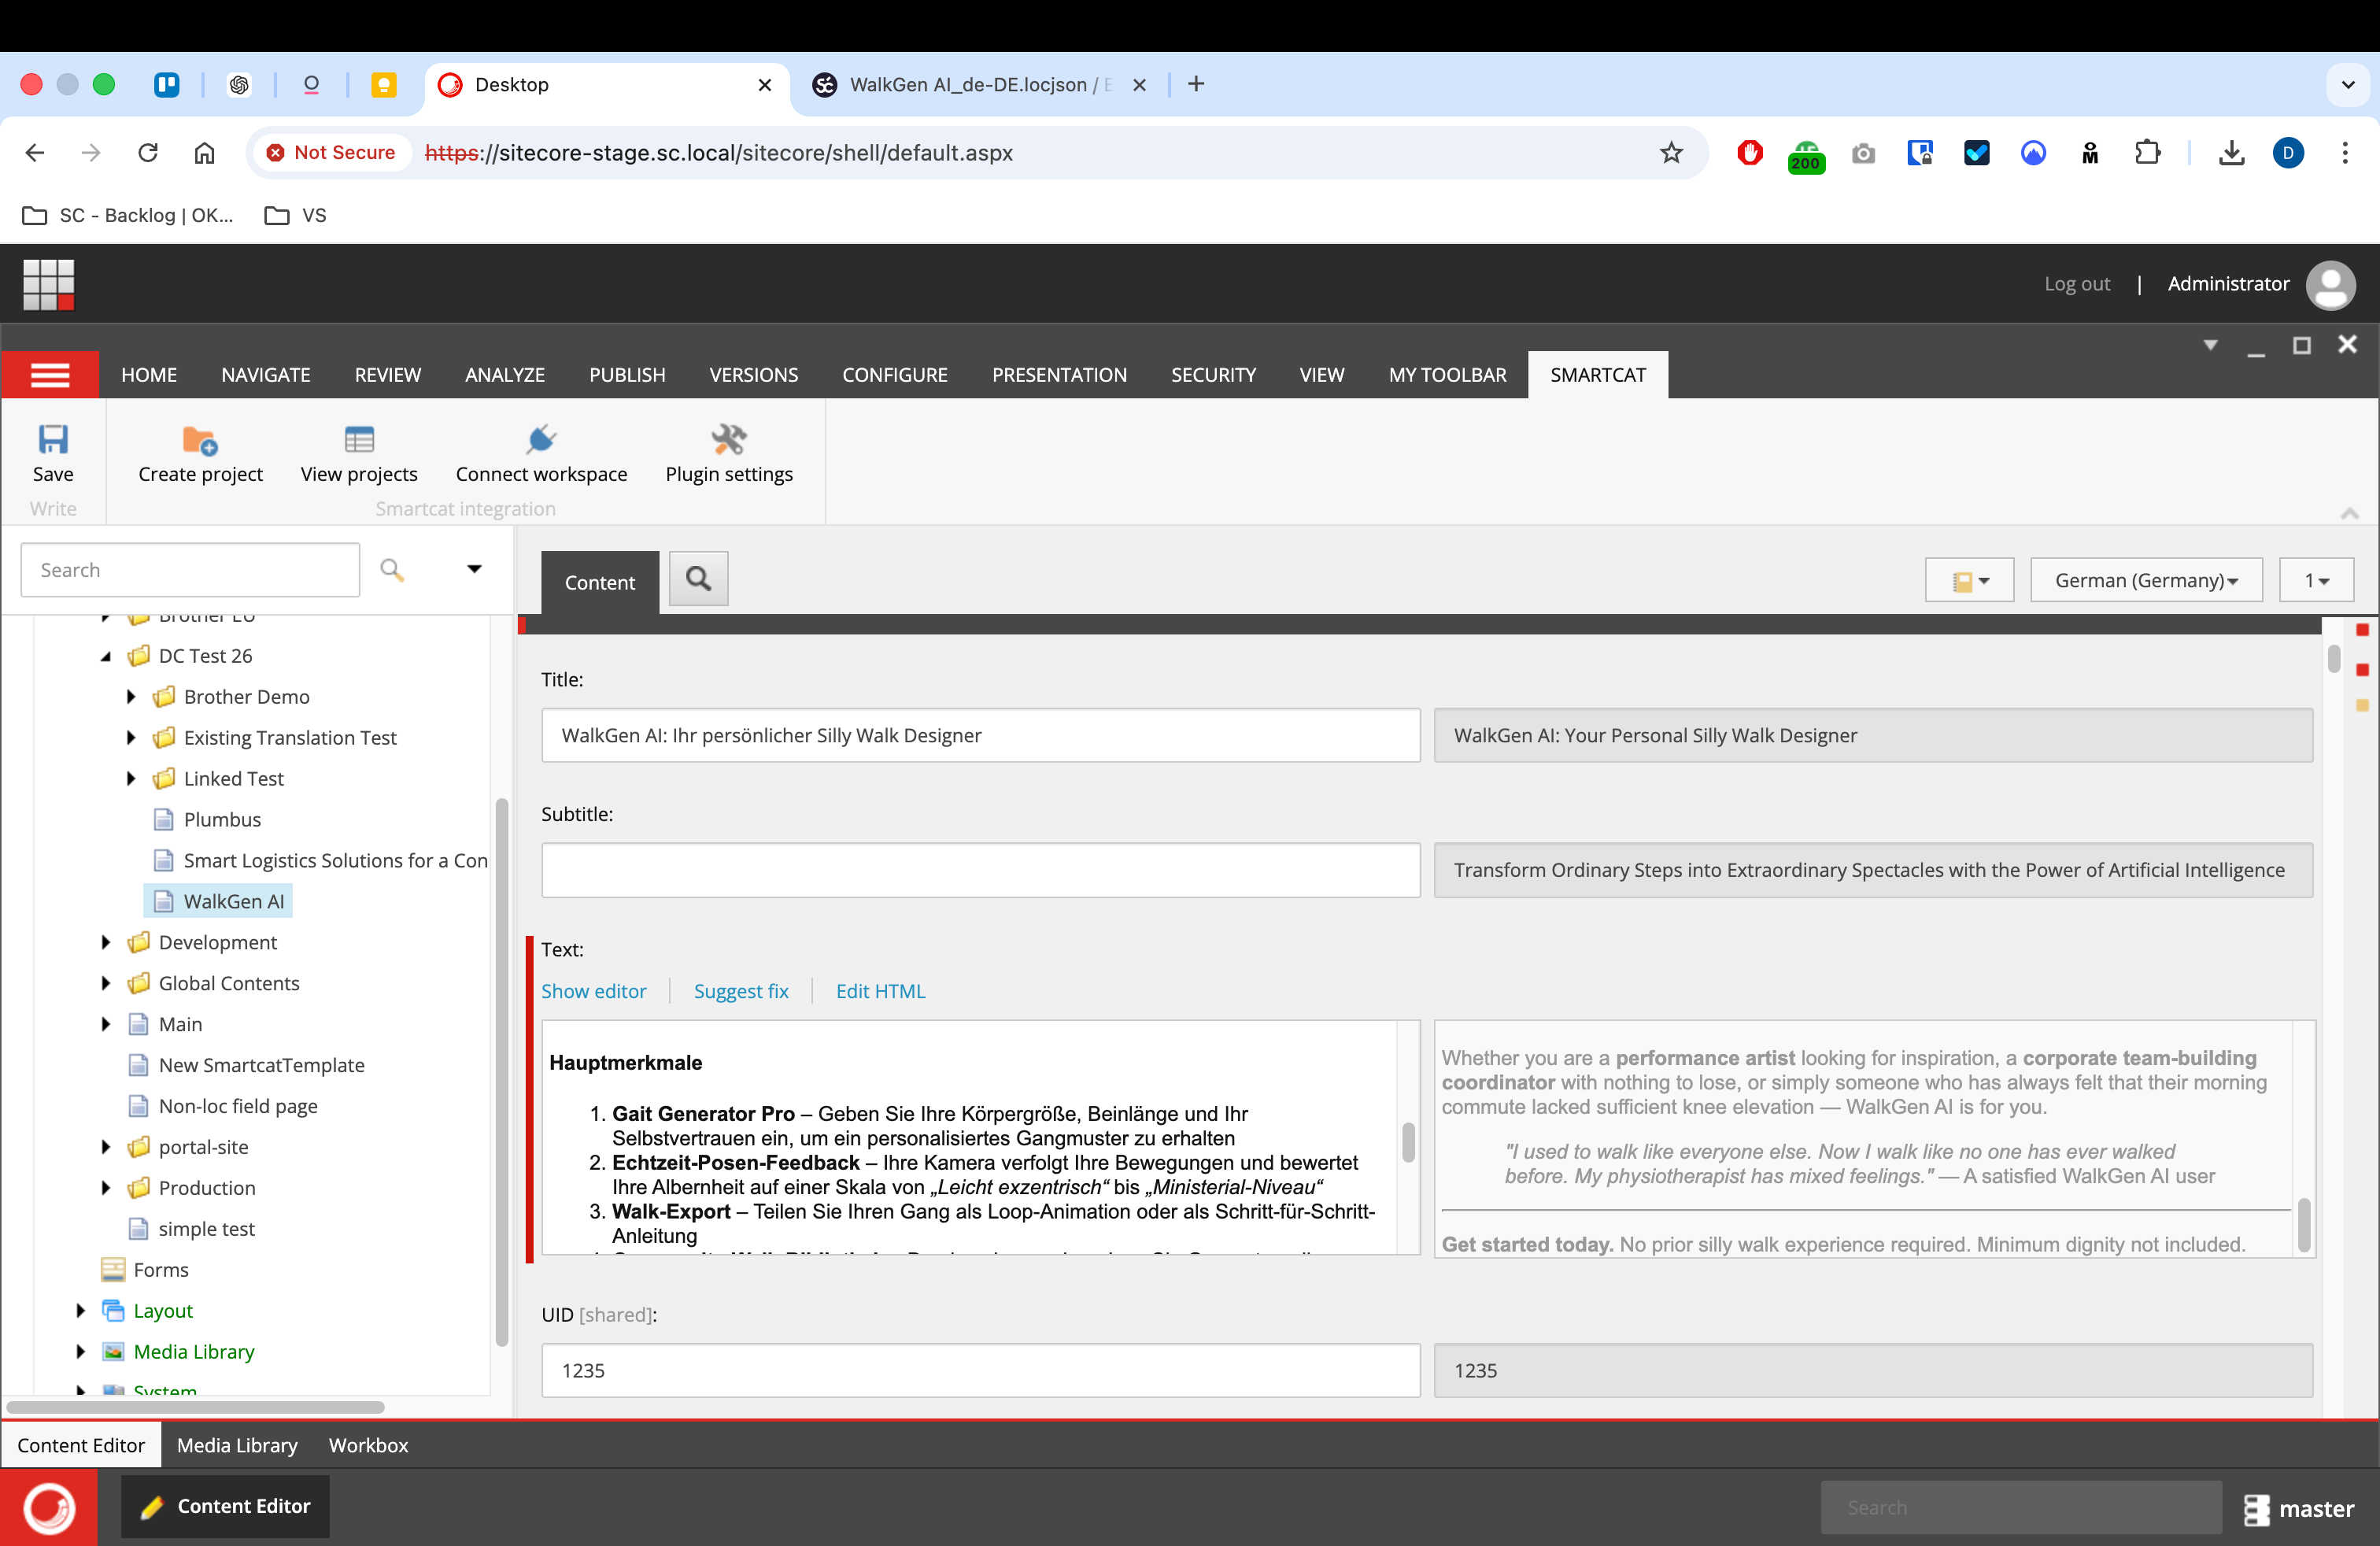Click the German Title input field
This screenshot has height=1546, width=2380.
coord(980,735)
